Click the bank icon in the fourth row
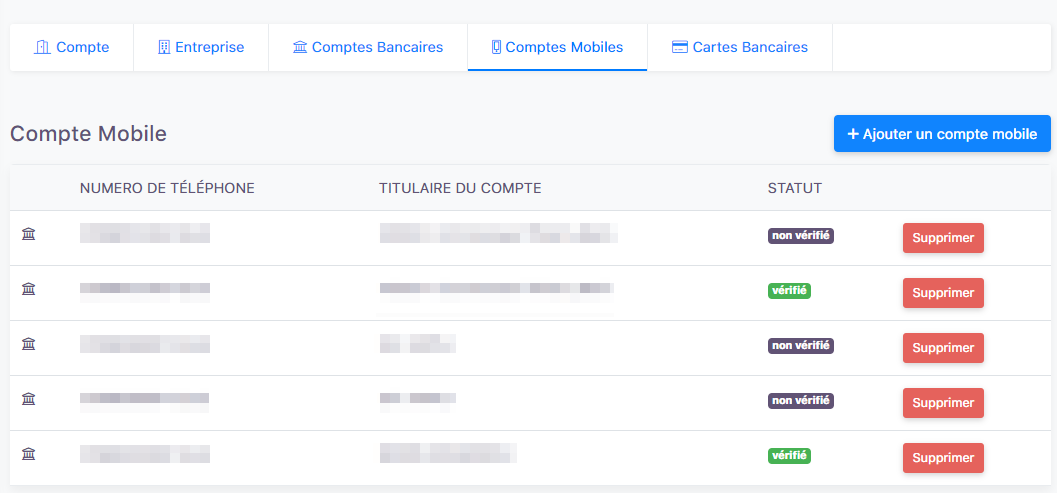The width and height of the screenshot is (1057, 493). click(x=28, y=399)
